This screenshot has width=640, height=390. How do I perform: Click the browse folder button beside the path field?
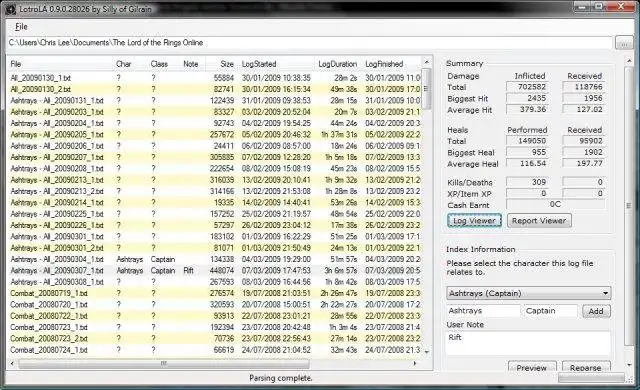coord(624,43)
